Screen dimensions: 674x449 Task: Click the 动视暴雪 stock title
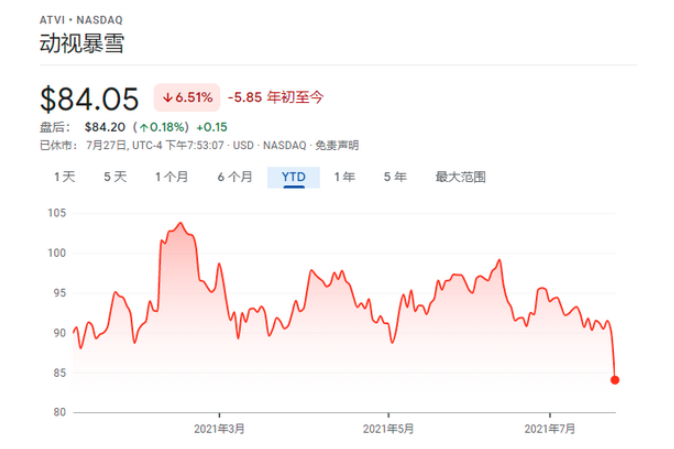pyautogui.click(x=83, y=42)
